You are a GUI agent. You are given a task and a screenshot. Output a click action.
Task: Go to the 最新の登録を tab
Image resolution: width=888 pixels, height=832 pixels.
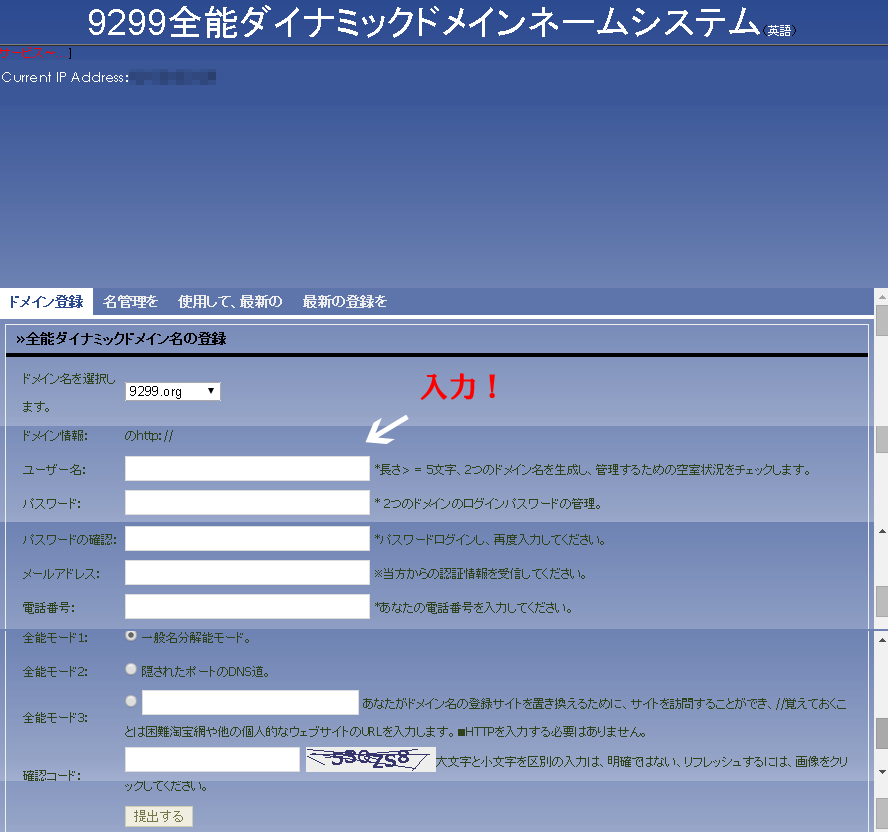pos(344,301)
